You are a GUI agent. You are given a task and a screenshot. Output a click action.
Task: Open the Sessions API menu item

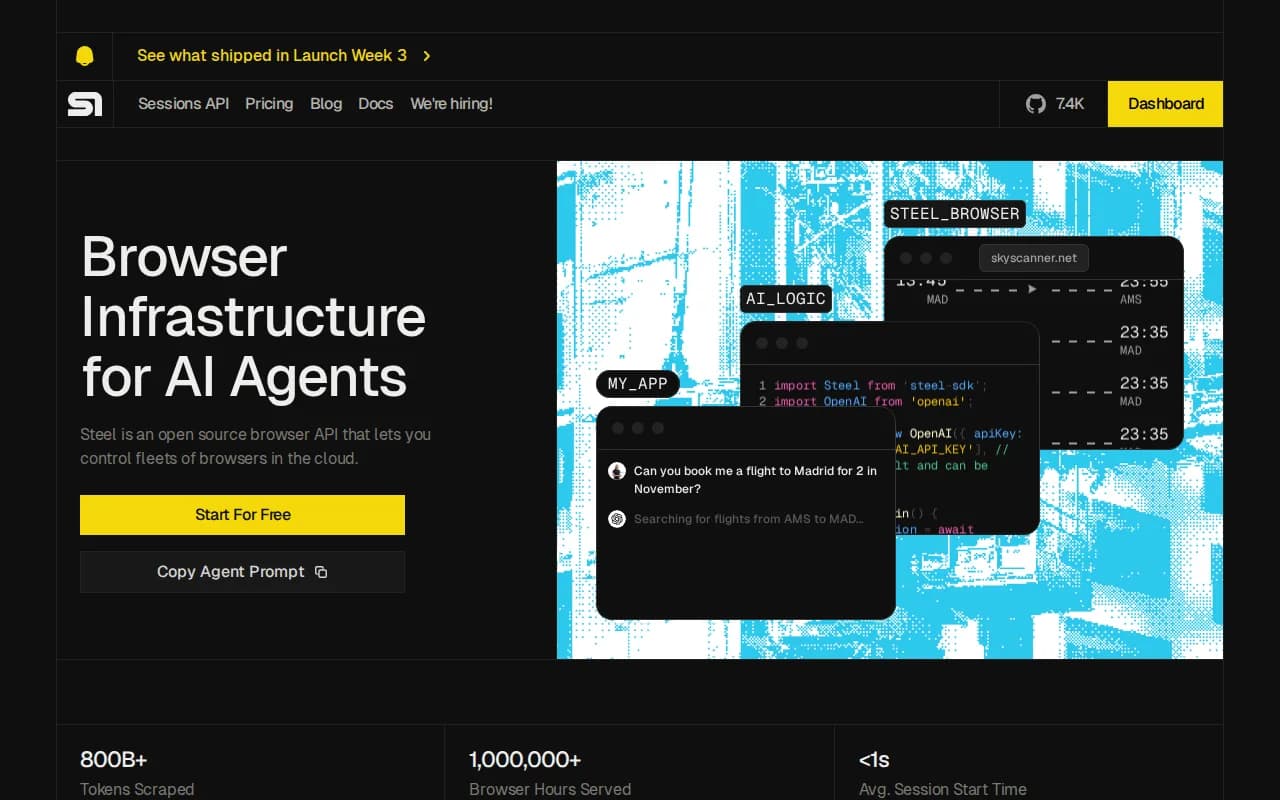point(184,104)
